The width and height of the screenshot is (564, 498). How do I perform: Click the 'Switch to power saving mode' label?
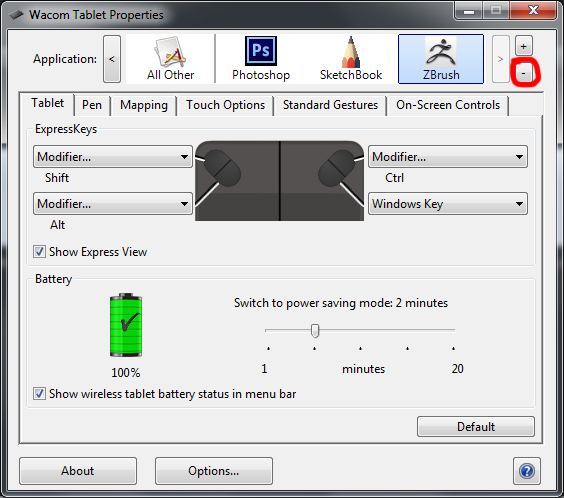click(x=341, y=303)
